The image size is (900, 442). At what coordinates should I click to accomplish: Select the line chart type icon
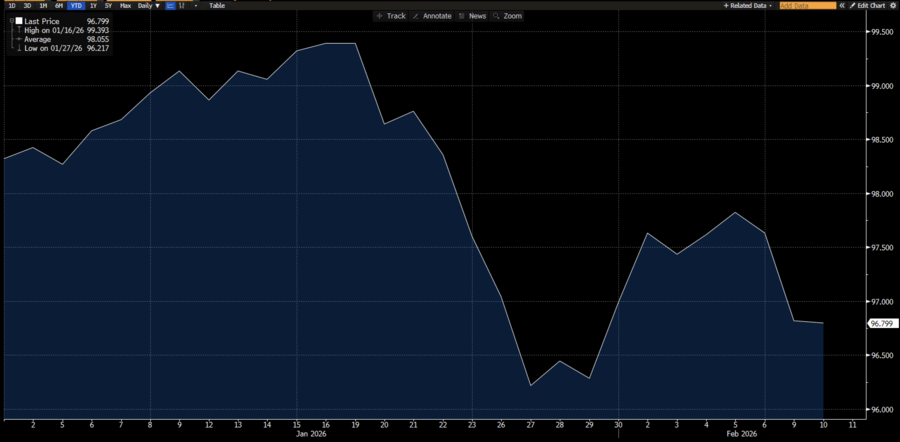170,5
